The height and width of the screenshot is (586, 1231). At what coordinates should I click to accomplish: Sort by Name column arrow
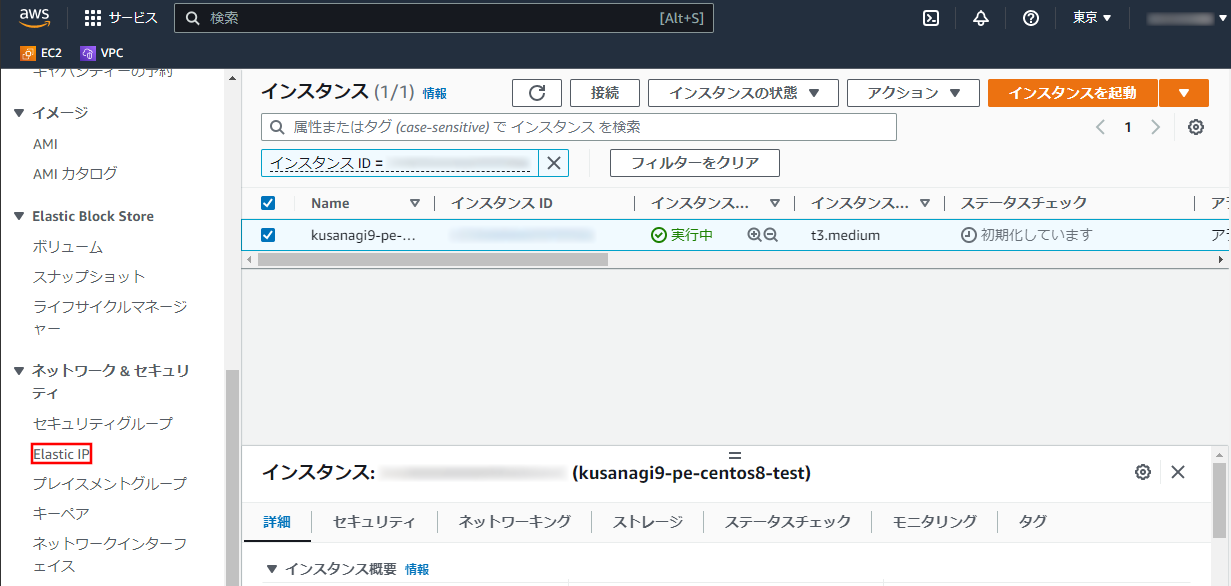pyautogui.click(x=415, y=204)
